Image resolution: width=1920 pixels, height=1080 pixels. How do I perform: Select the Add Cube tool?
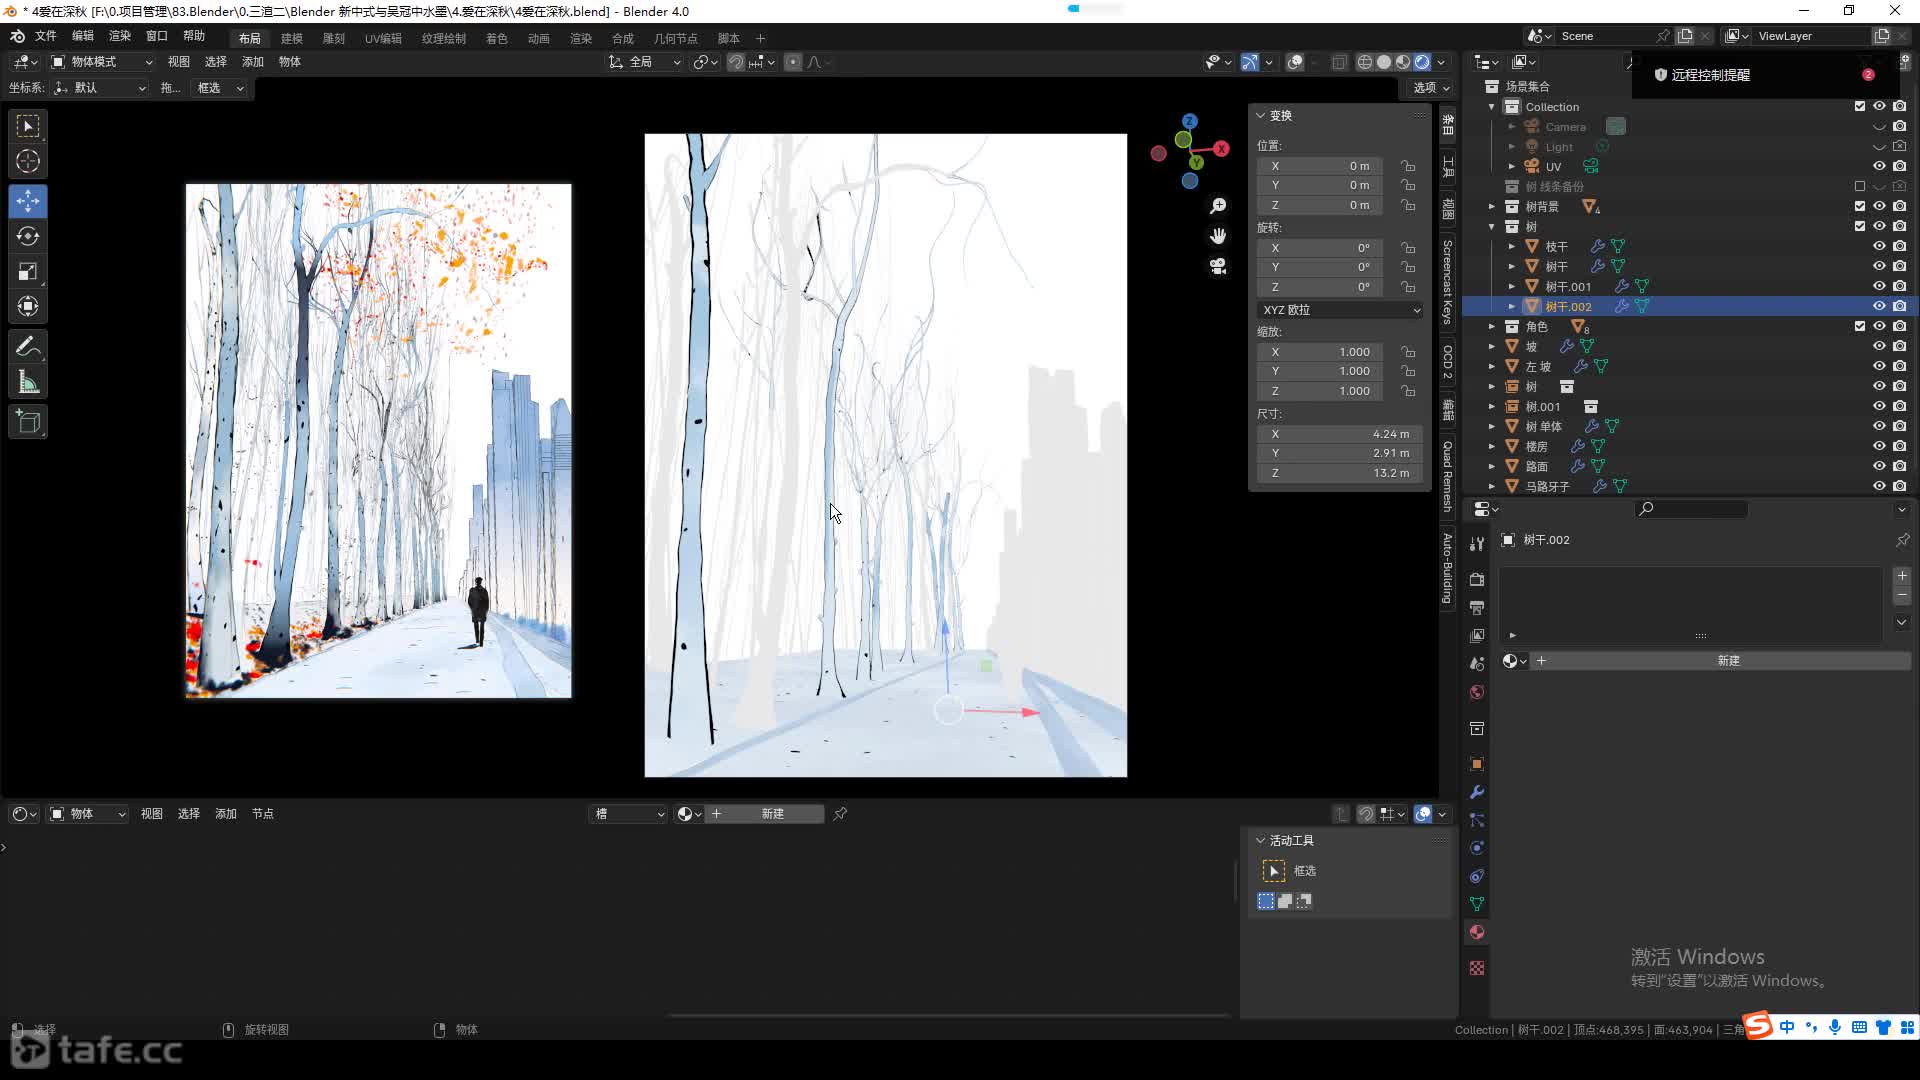point(28,422)
